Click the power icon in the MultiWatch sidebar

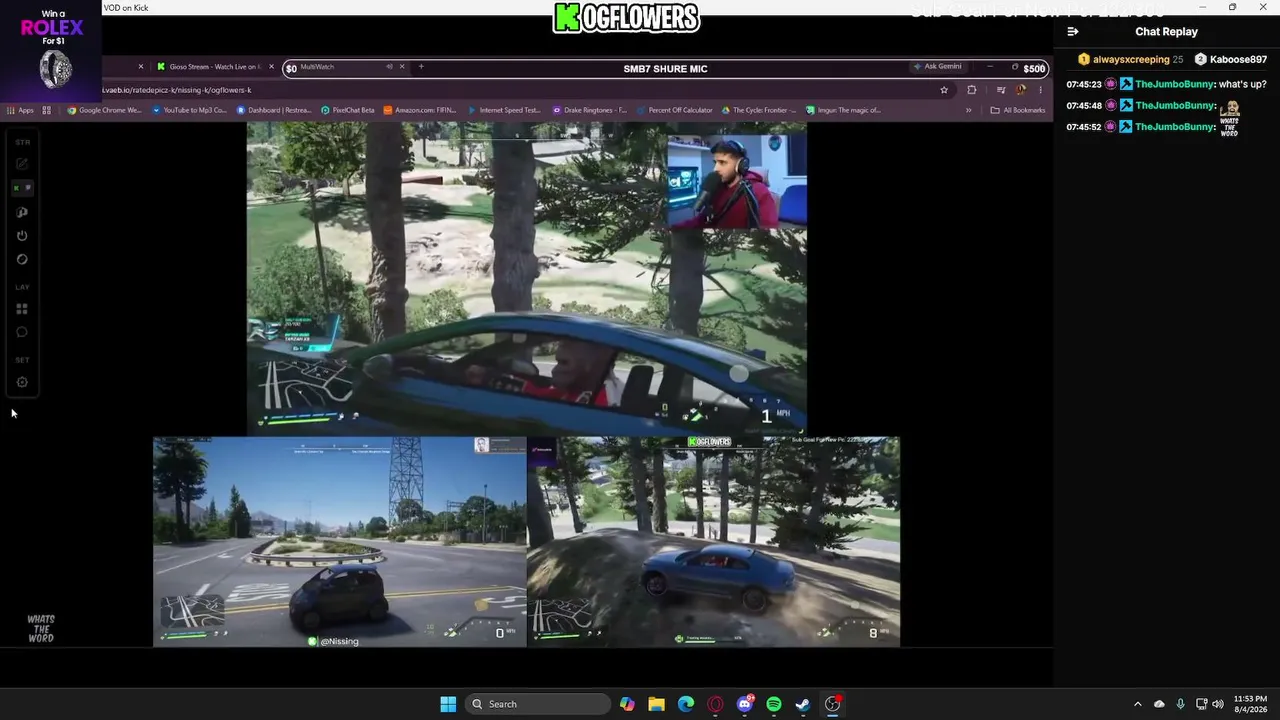click(x=22, y=236)
